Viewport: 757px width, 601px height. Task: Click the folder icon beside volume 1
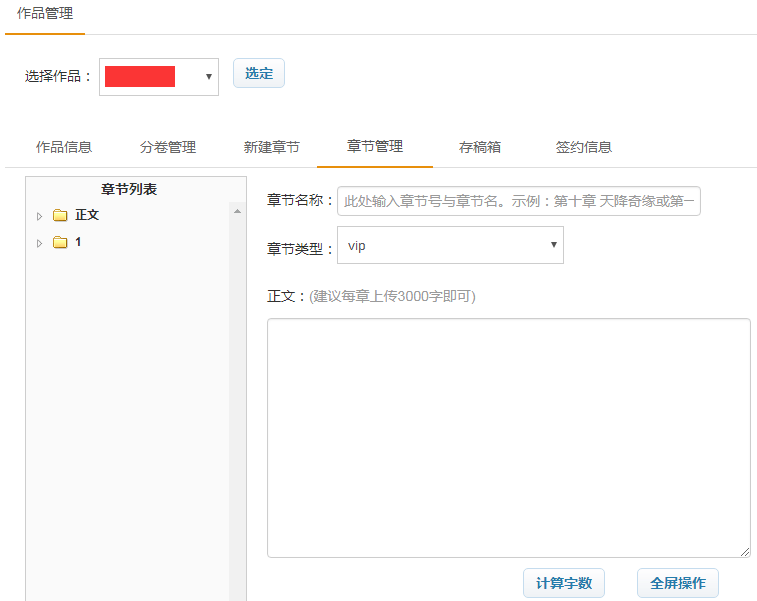coord(60,242)
